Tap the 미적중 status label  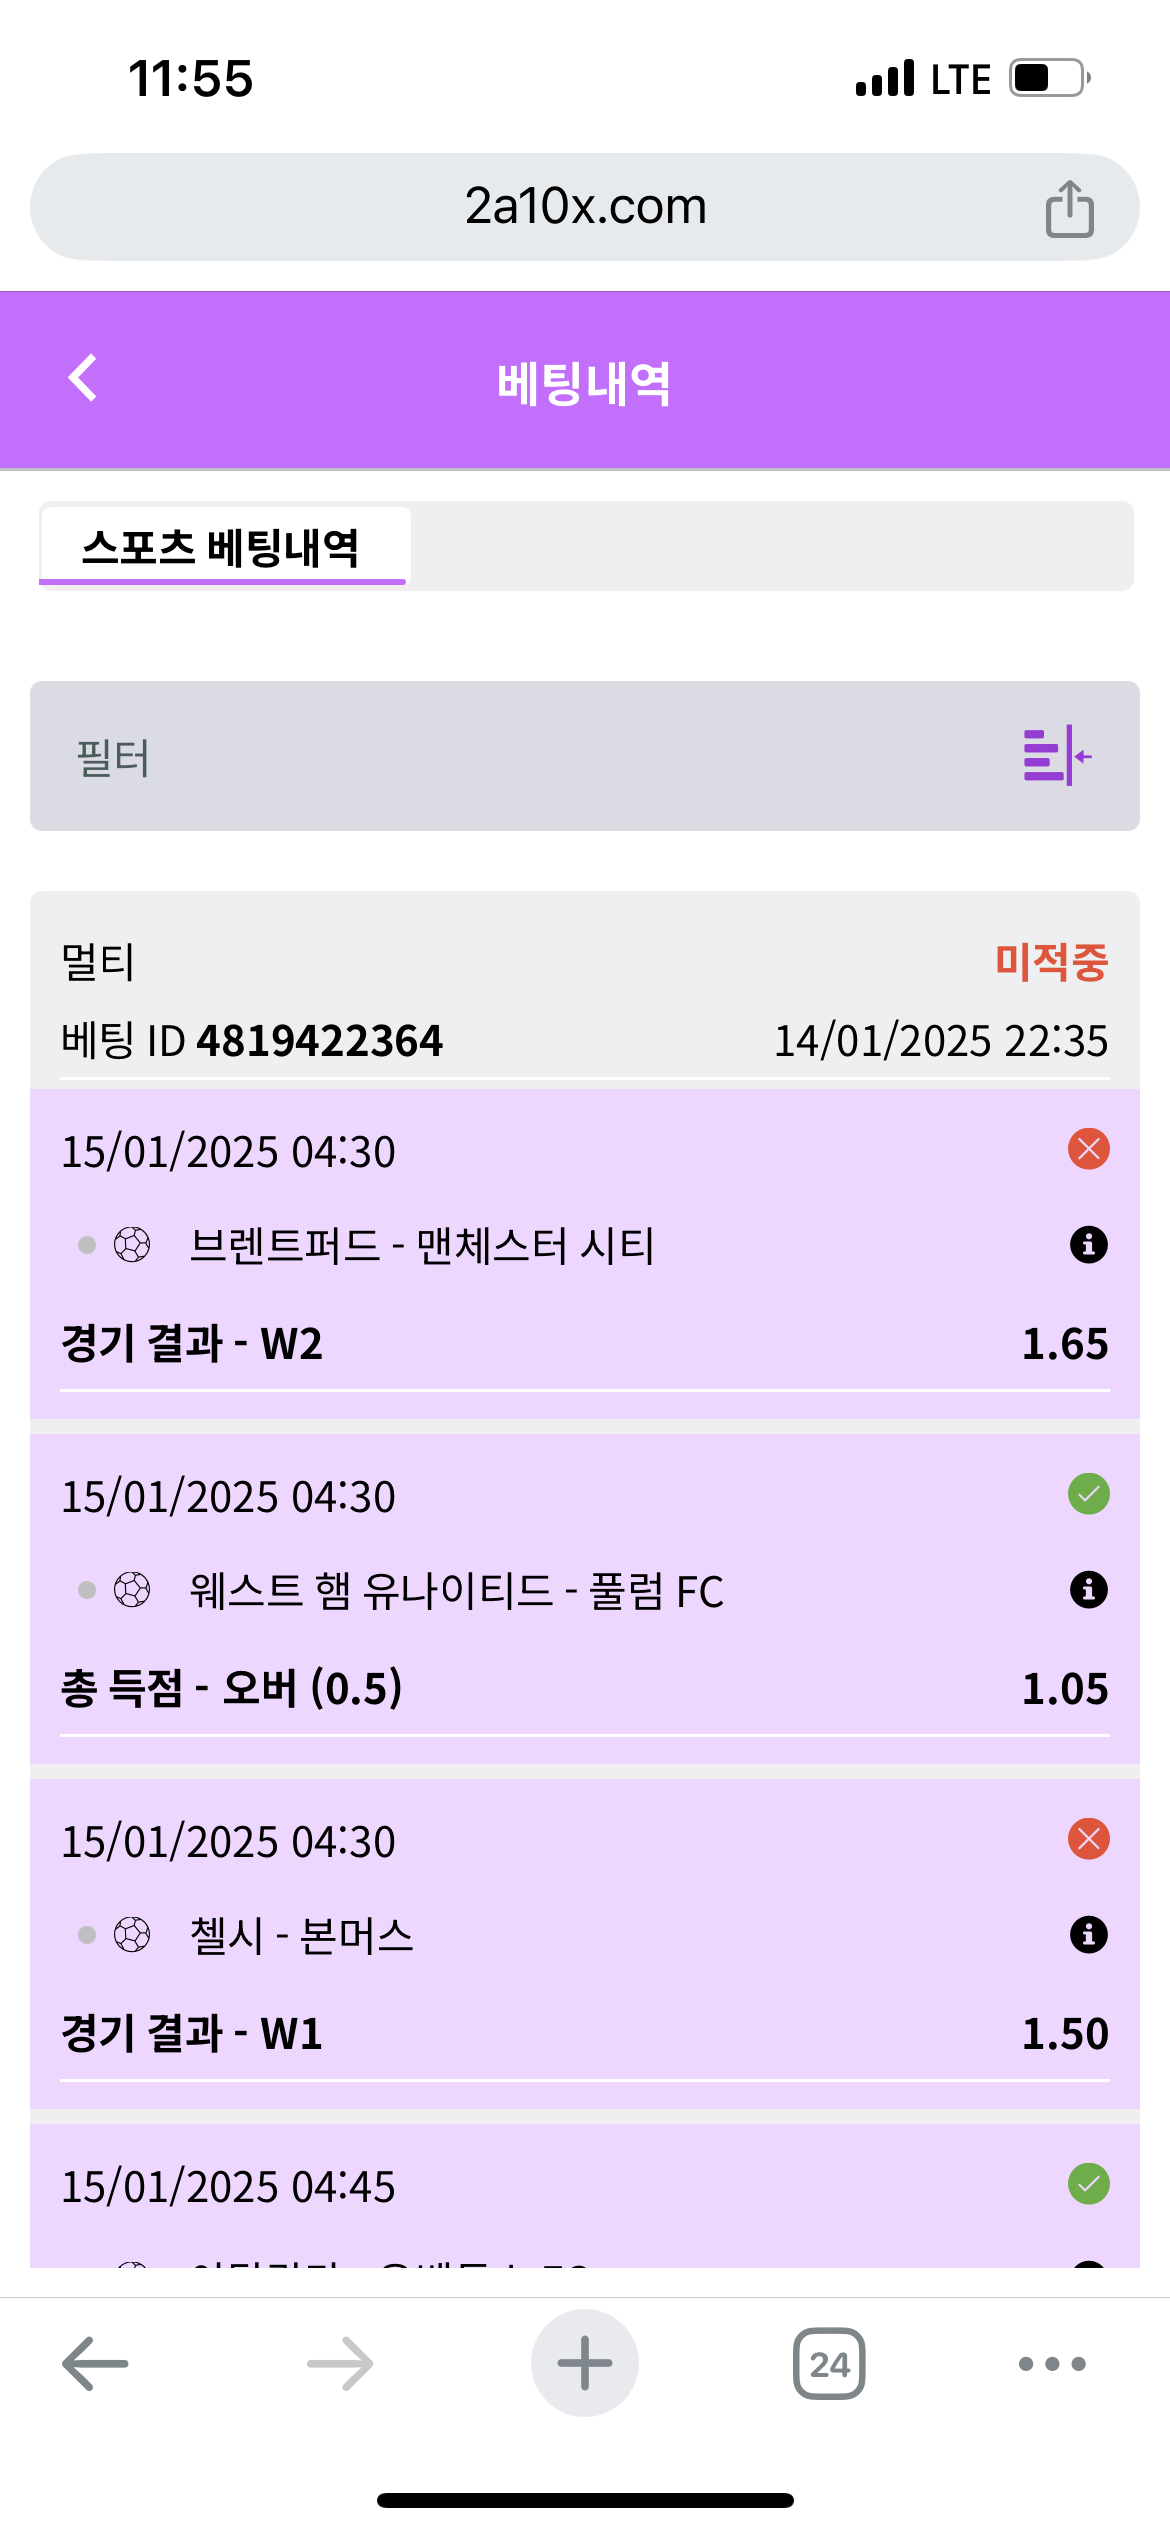[x=1051, y=962]
